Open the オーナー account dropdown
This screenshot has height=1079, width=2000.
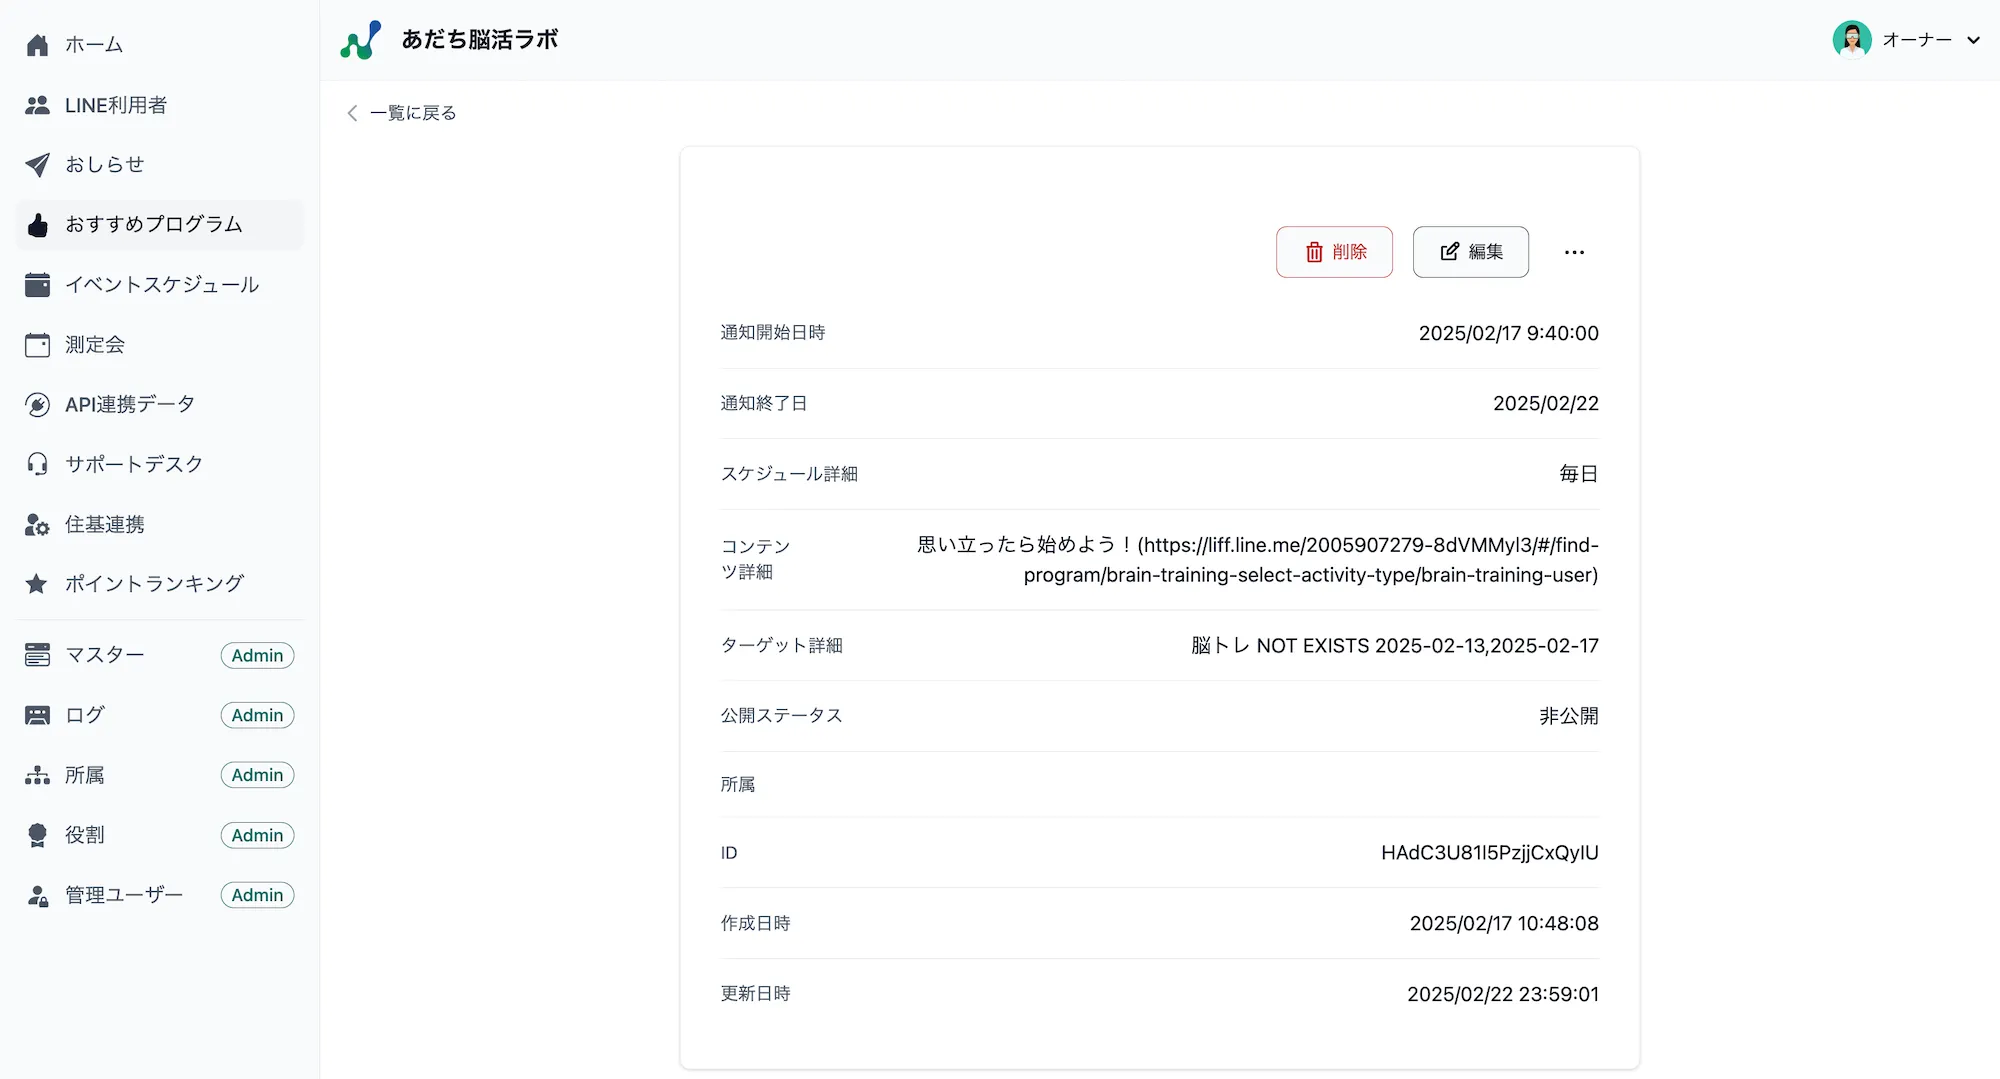tap(1916, 40)
